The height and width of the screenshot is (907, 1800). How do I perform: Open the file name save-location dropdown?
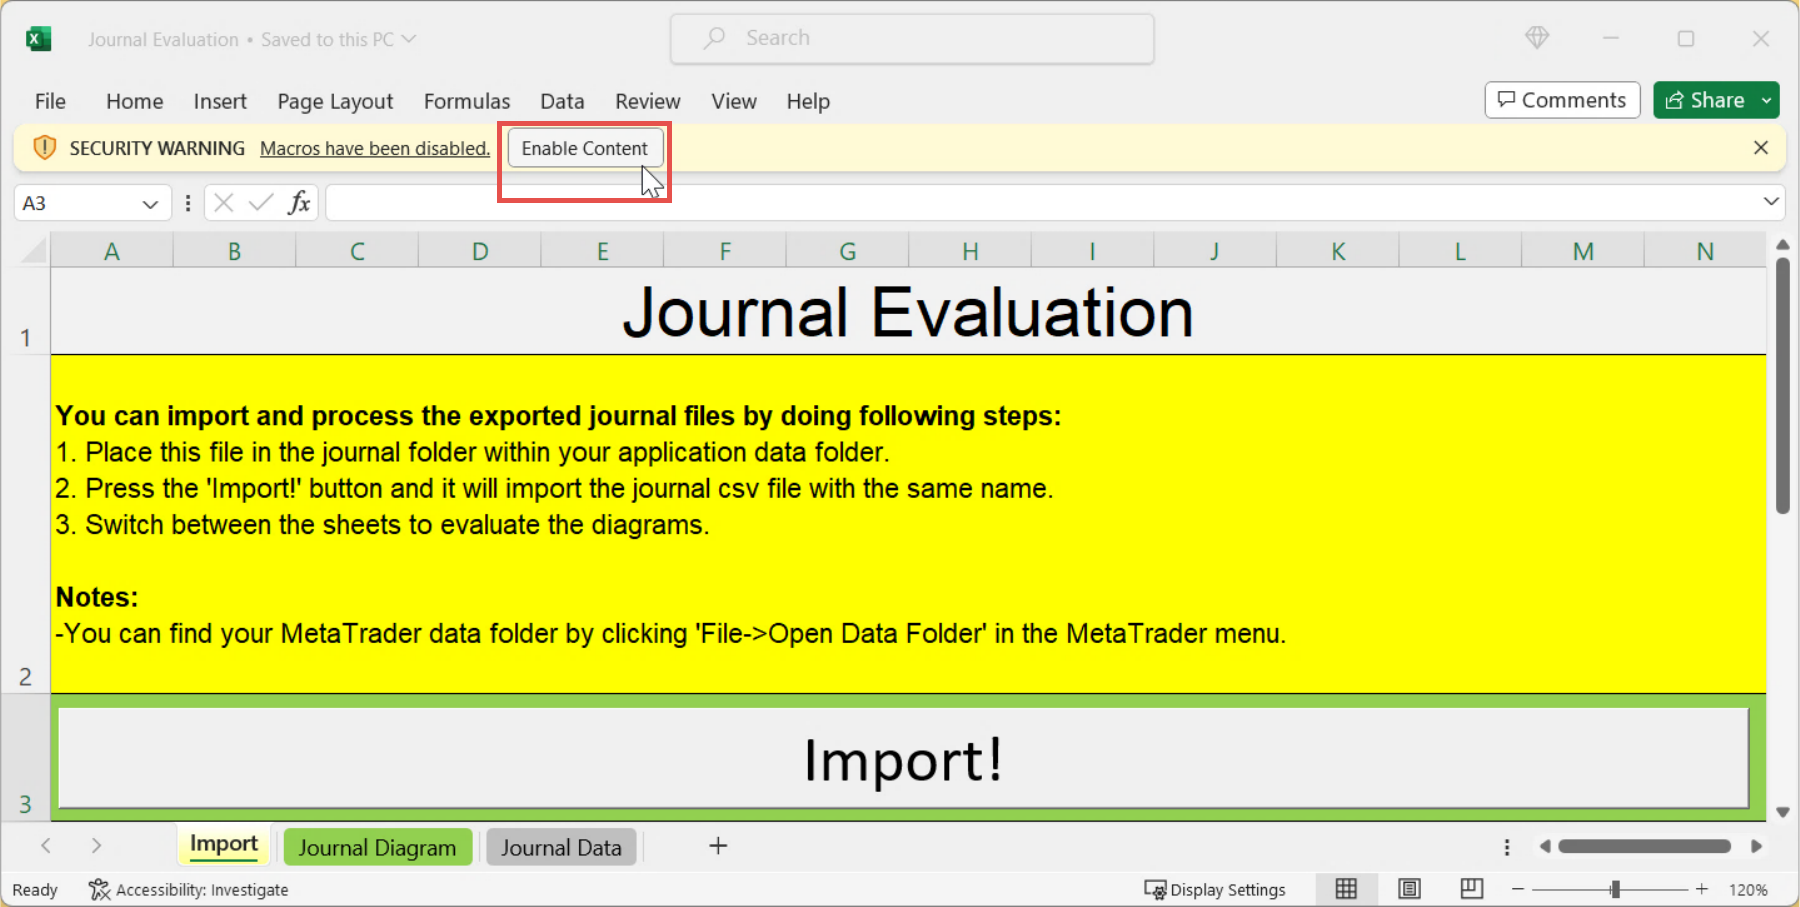409,39
